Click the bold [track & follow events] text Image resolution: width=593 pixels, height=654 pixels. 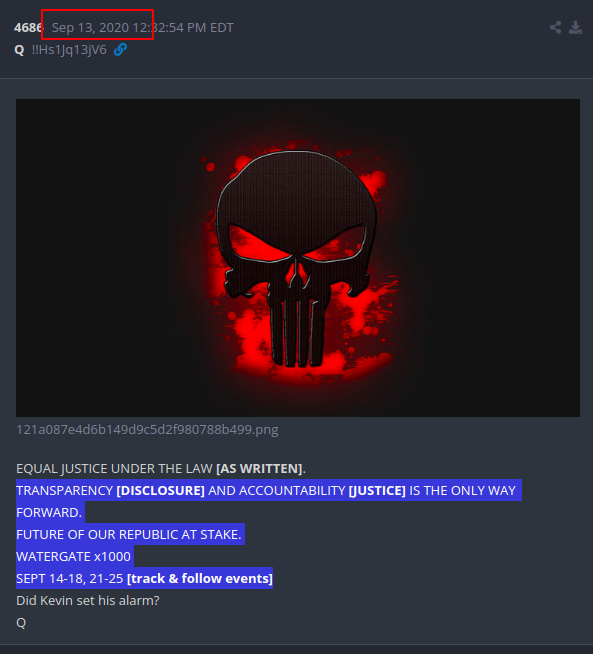(x=200, y=579)
